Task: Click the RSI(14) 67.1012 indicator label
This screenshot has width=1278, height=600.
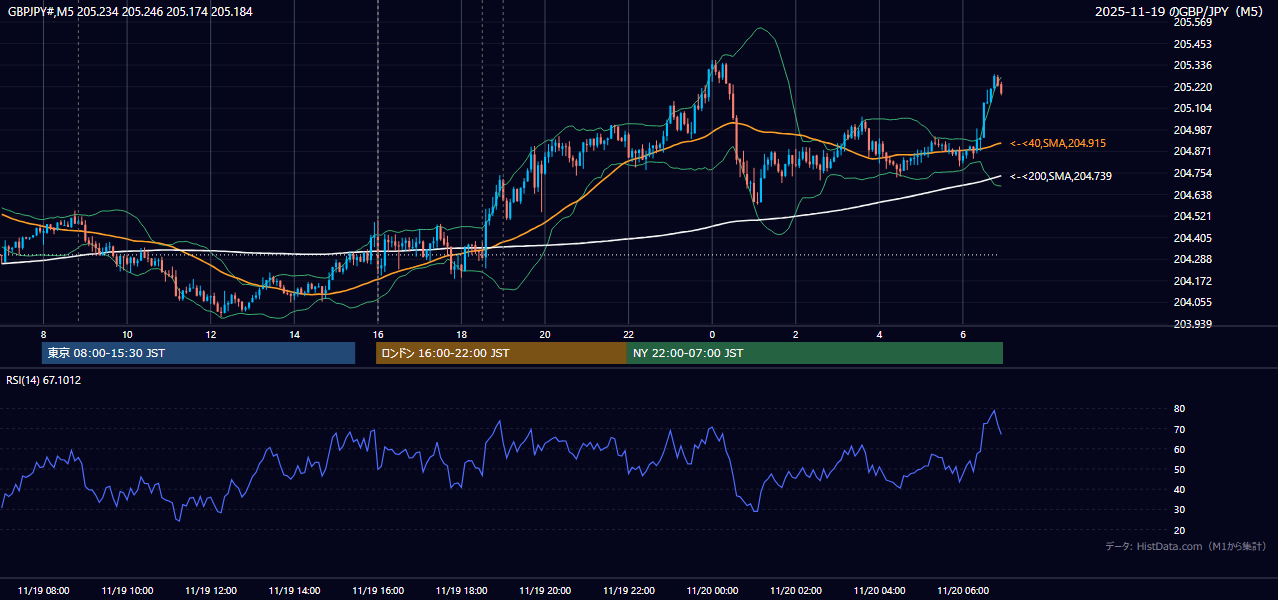Action: tap(44, 380)
